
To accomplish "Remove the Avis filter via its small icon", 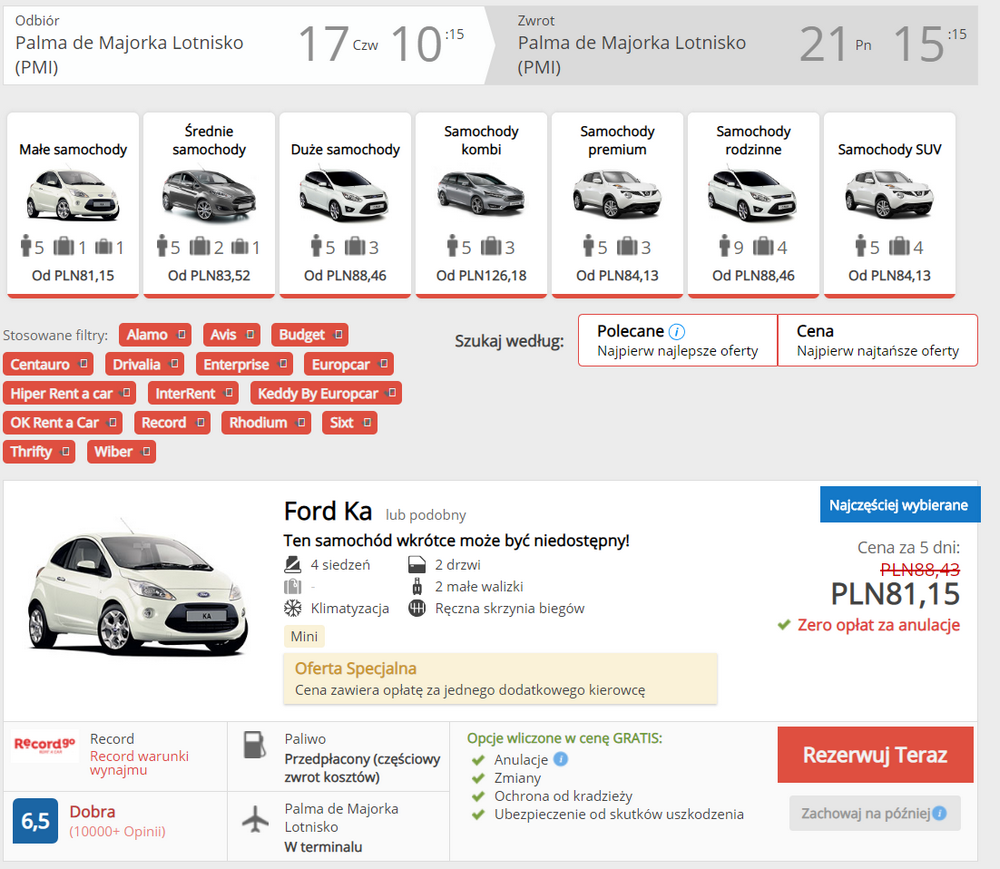I will (250, 334).
